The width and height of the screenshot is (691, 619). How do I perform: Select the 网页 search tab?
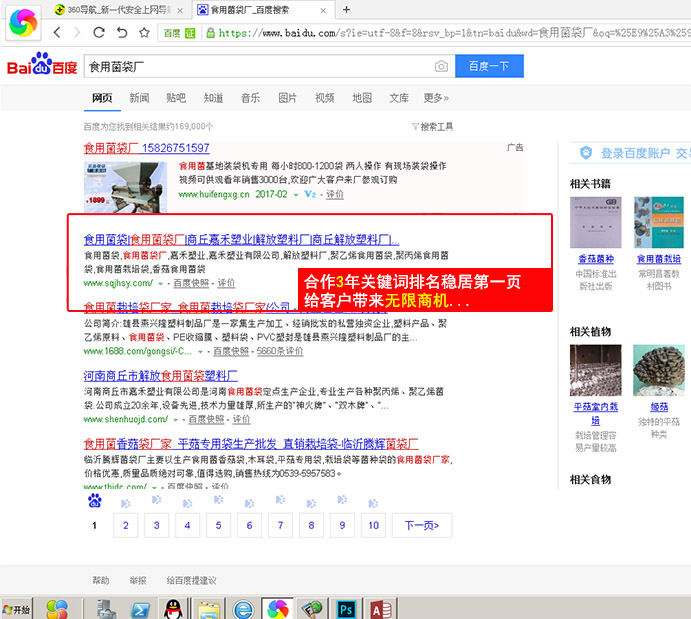coord(102,98)
